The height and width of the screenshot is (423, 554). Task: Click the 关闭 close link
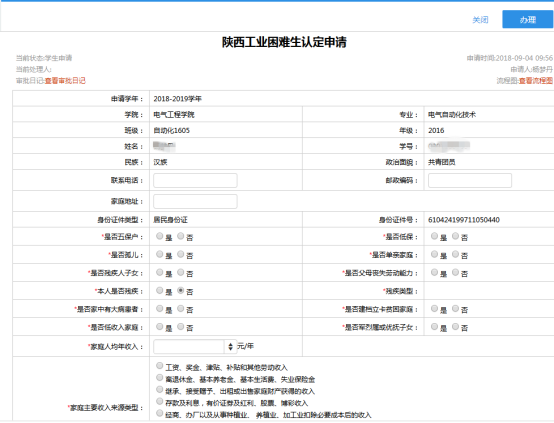click(481, 20)
